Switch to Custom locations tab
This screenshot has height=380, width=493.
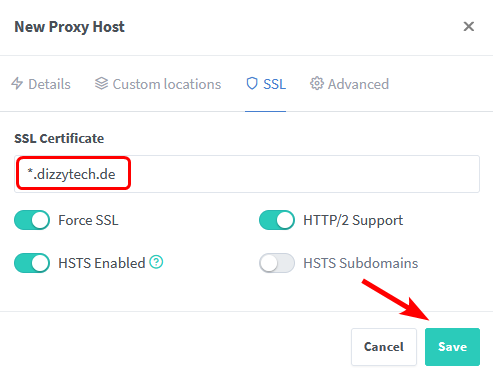pyautogui.click(x=158, y=84)
